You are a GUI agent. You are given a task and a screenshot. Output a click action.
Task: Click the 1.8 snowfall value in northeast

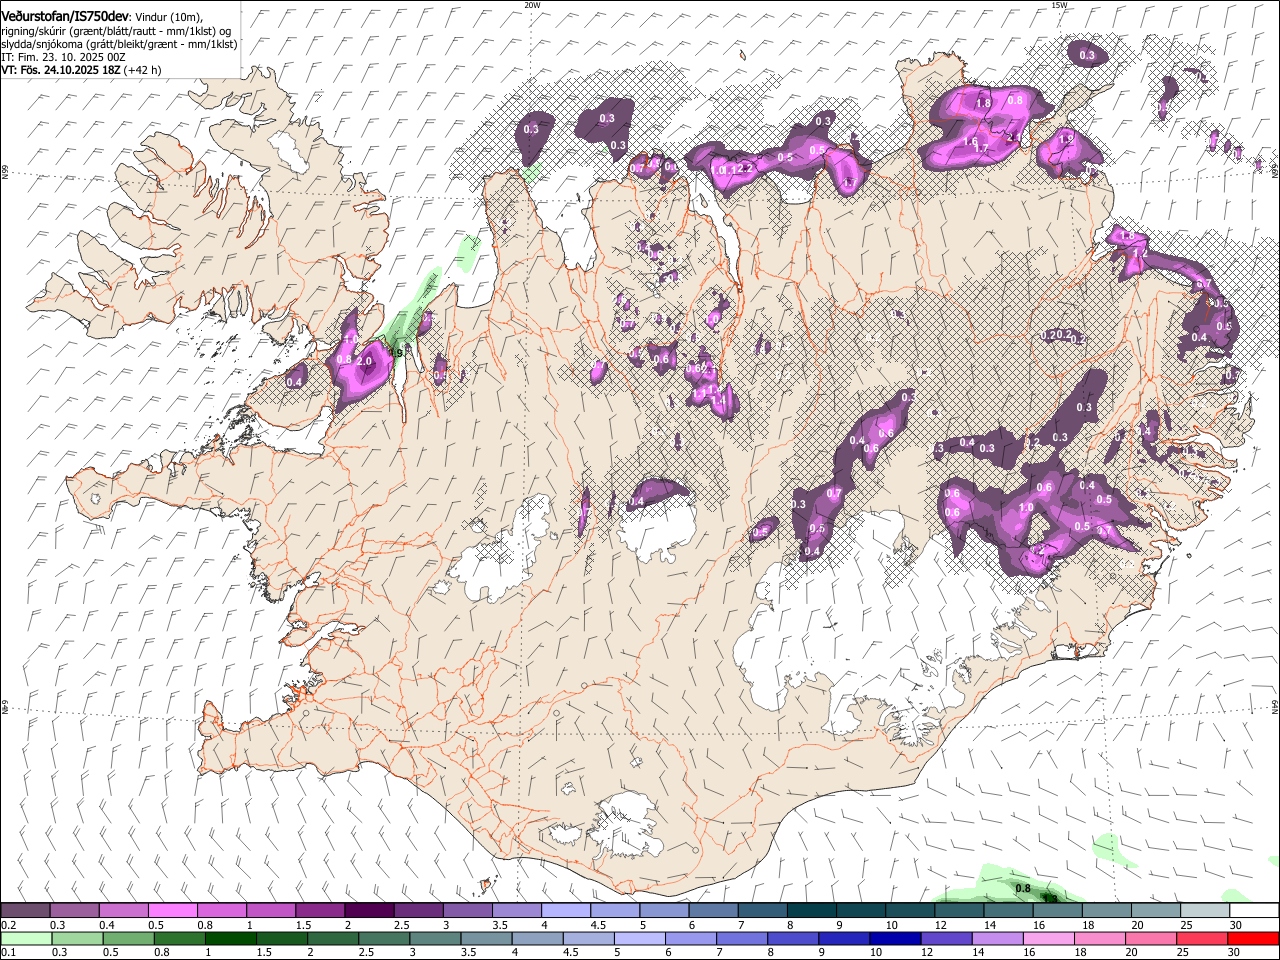point(983,103)
